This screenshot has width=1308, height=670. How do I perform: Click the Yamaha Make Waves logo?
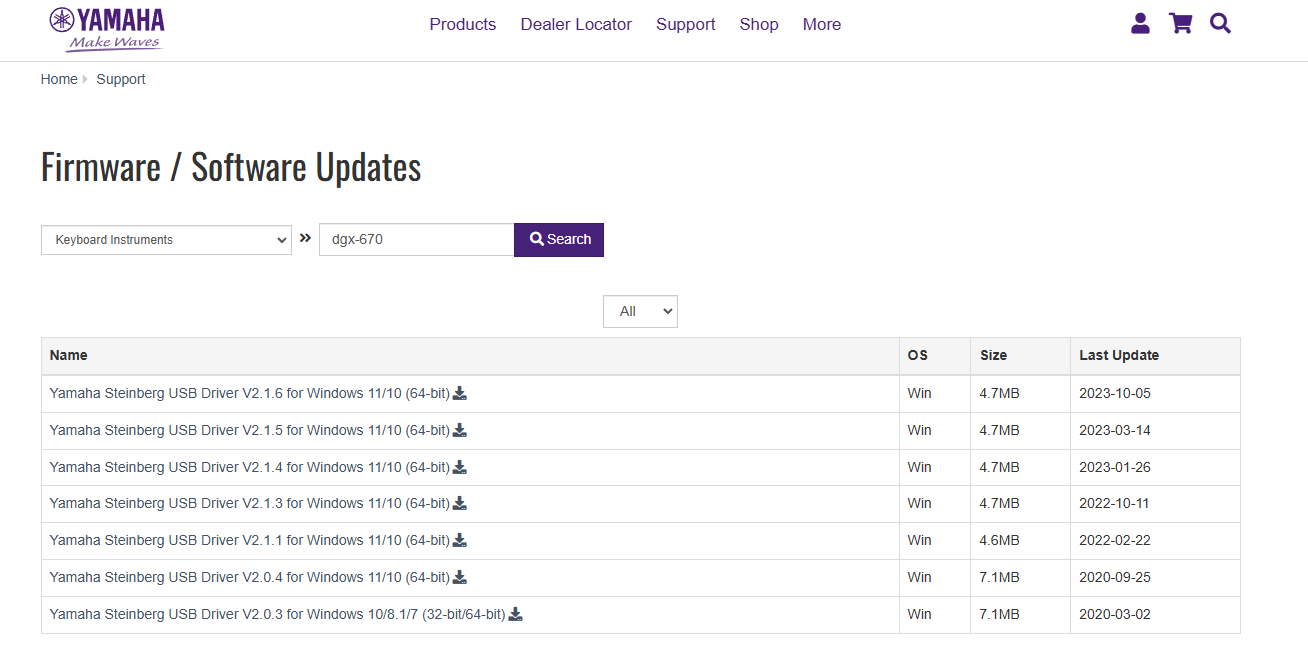107,29
